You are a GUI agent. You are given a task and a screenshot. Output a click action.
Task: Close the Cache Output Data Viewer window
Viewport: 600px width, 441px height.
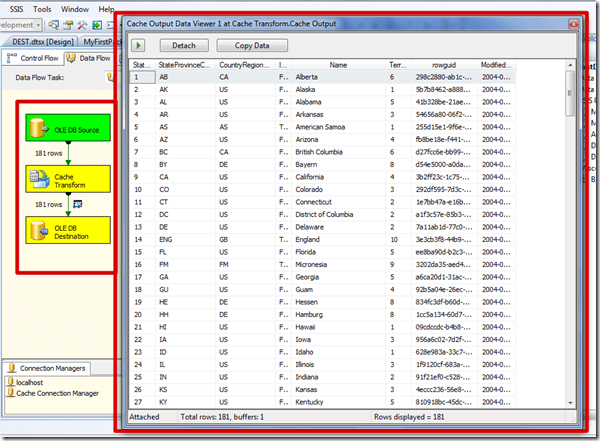(574, 23)
